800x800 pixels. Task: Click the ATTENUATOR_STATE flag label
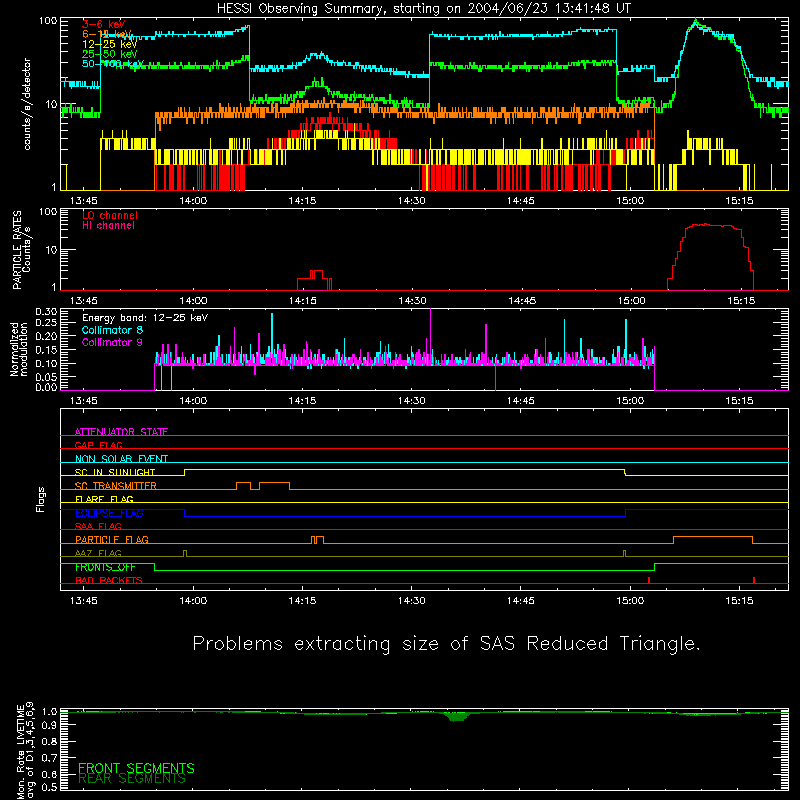click(121, 432)
